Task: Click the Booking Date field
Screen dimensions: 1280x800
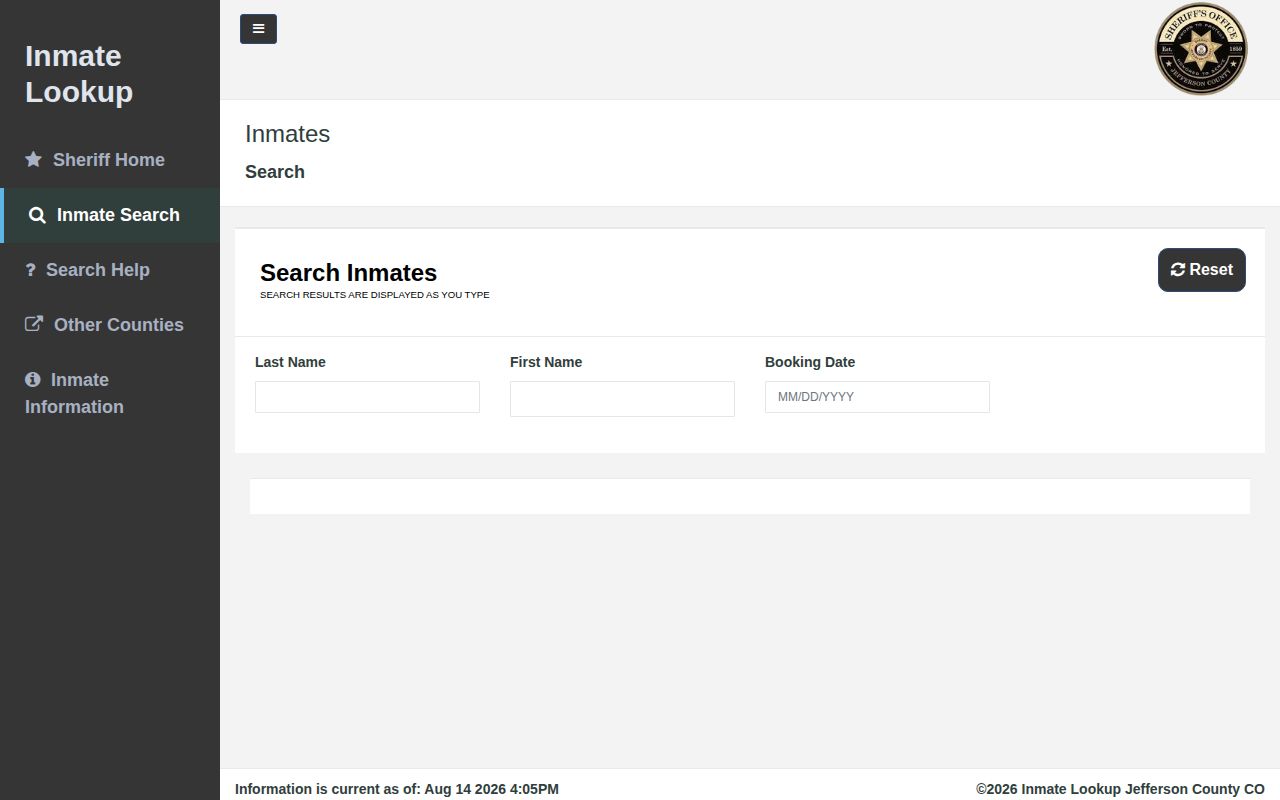Action: (x=877, y=397)
